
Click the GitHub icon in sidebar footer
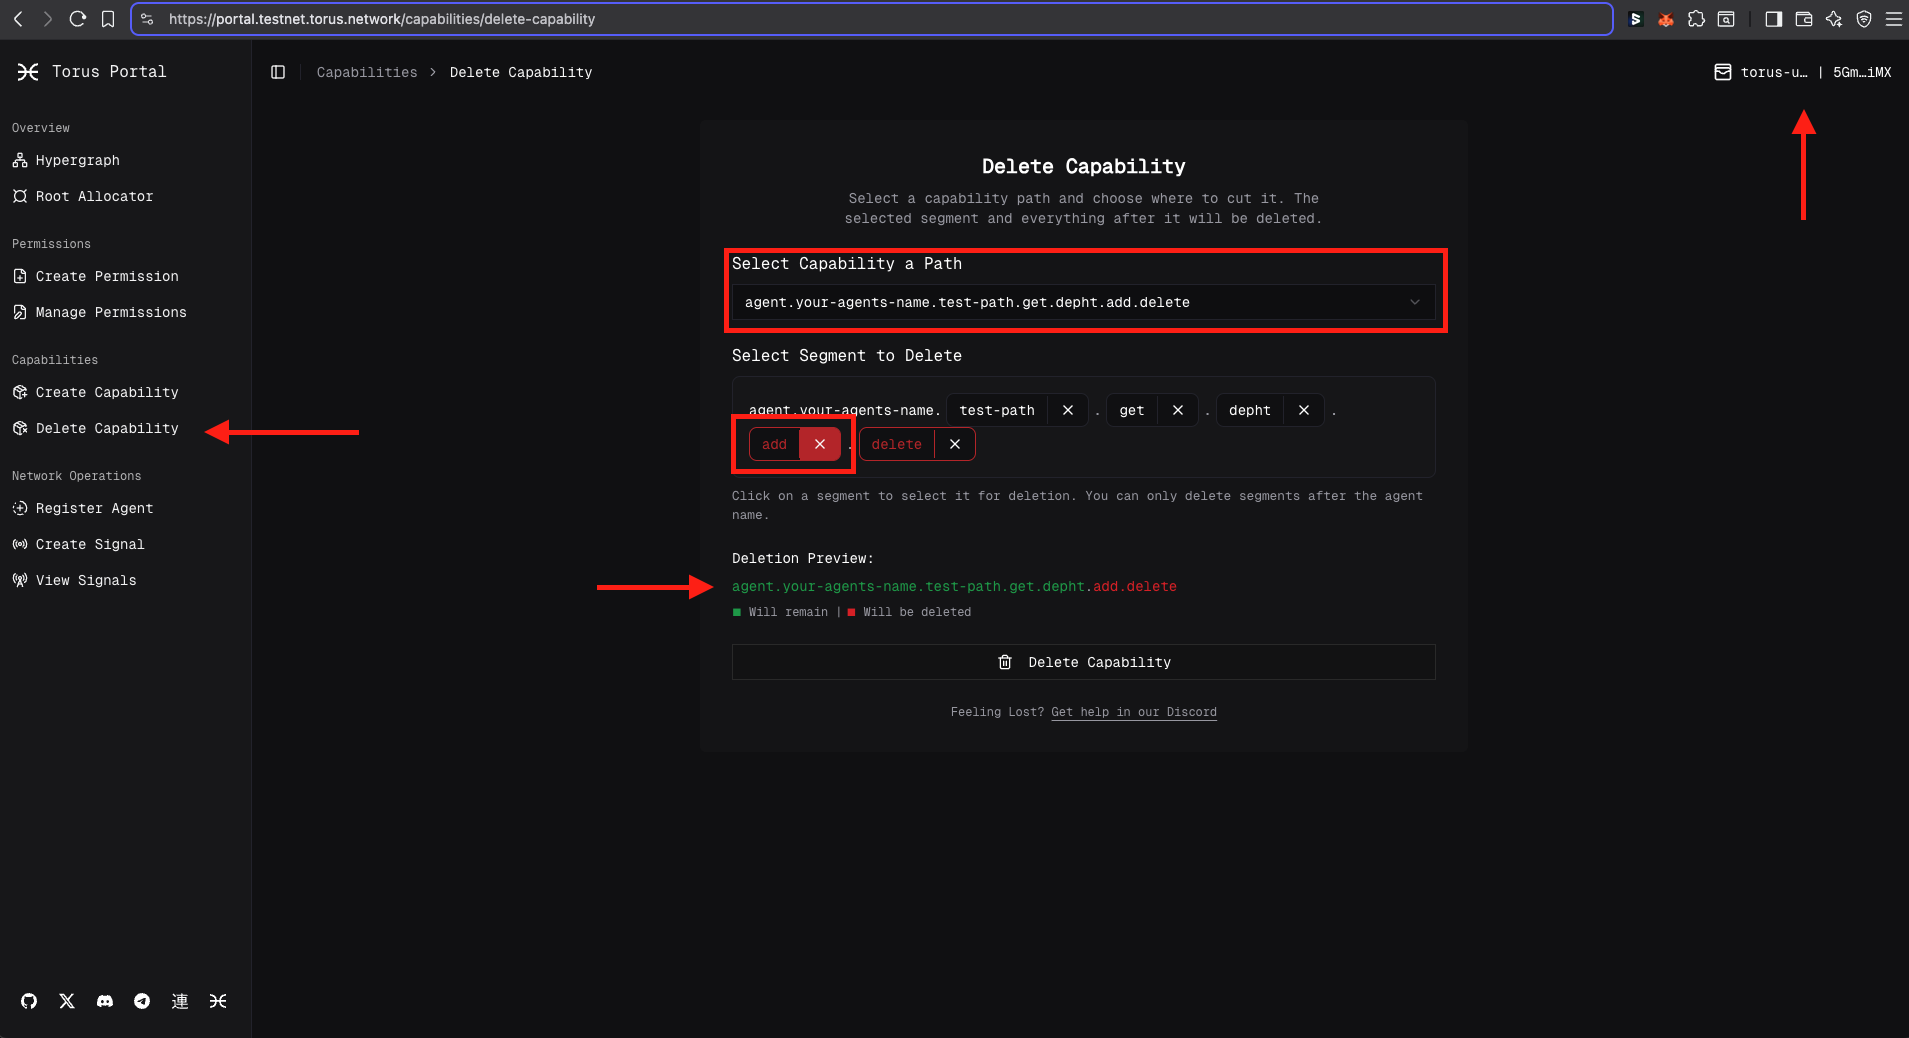coord(29,1001)
